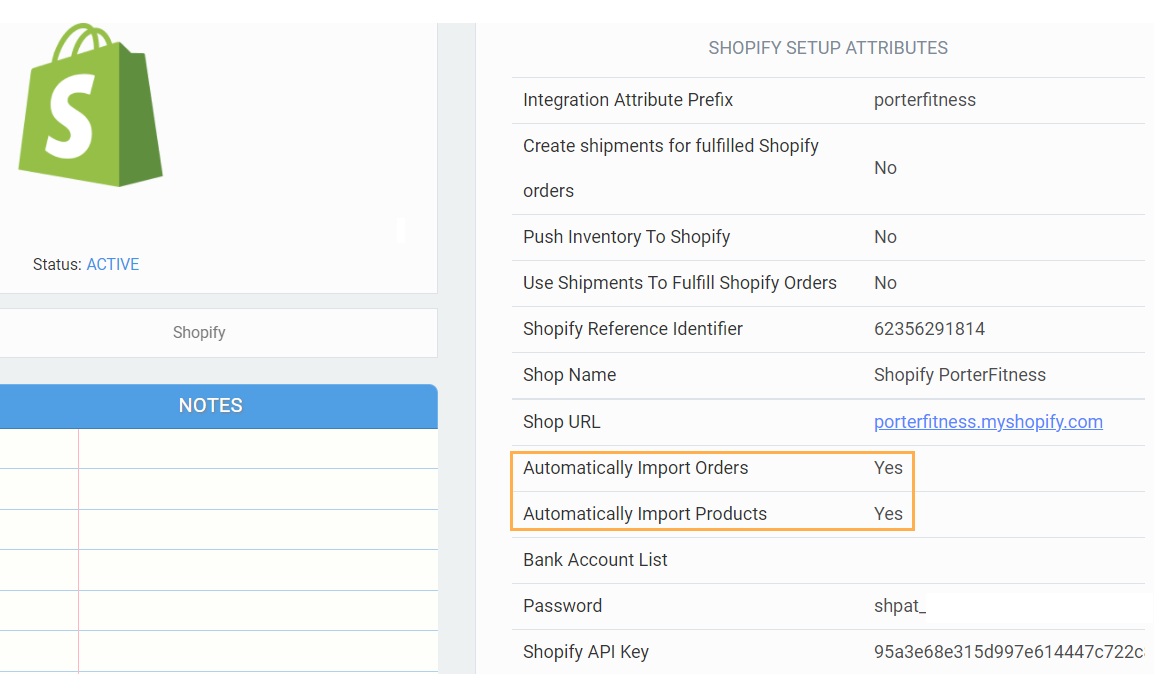The image size is (1154, 674).
Task: Toggle the Create shipments for fulfilled orders value
Action: point(885,168)
